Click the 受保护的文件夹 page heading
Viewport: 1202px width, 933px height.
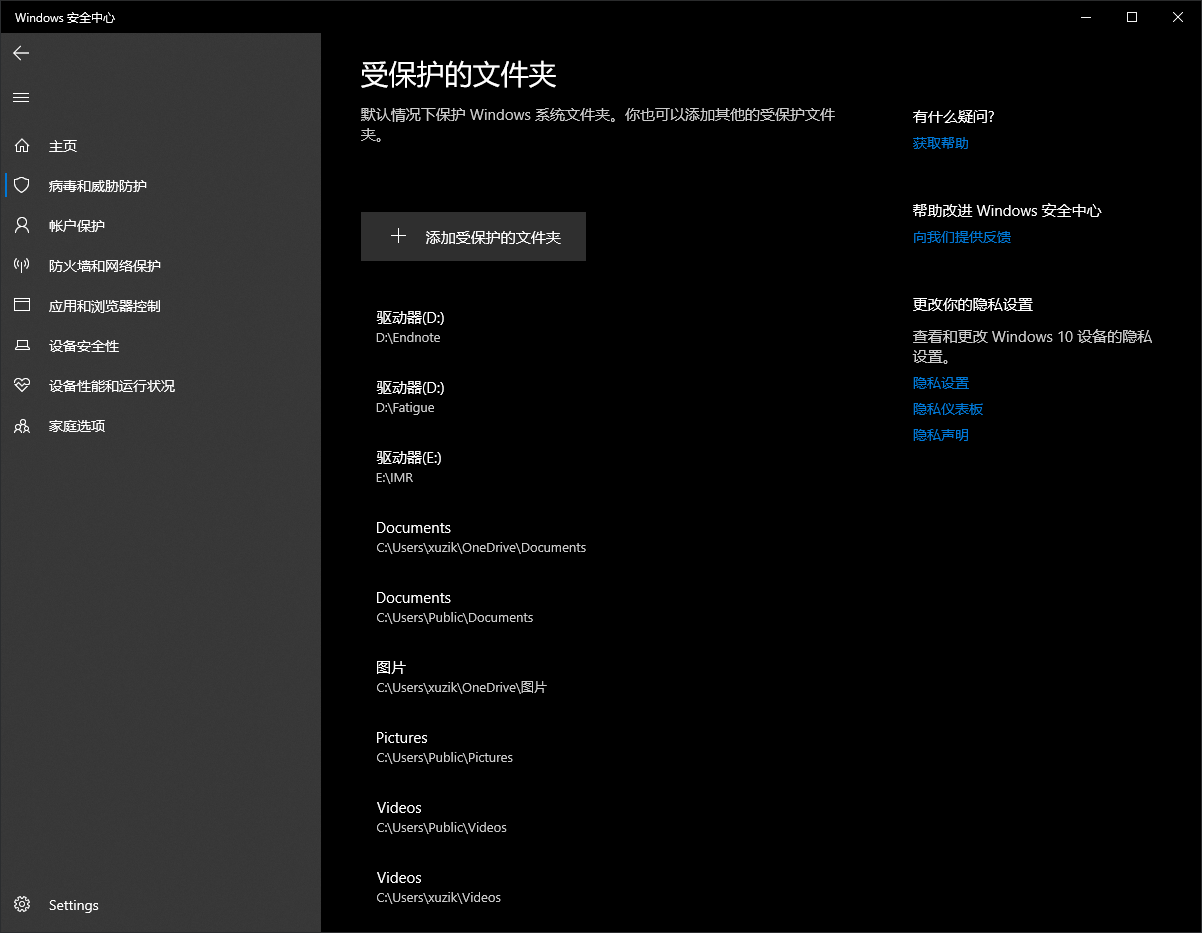(458, 75)
